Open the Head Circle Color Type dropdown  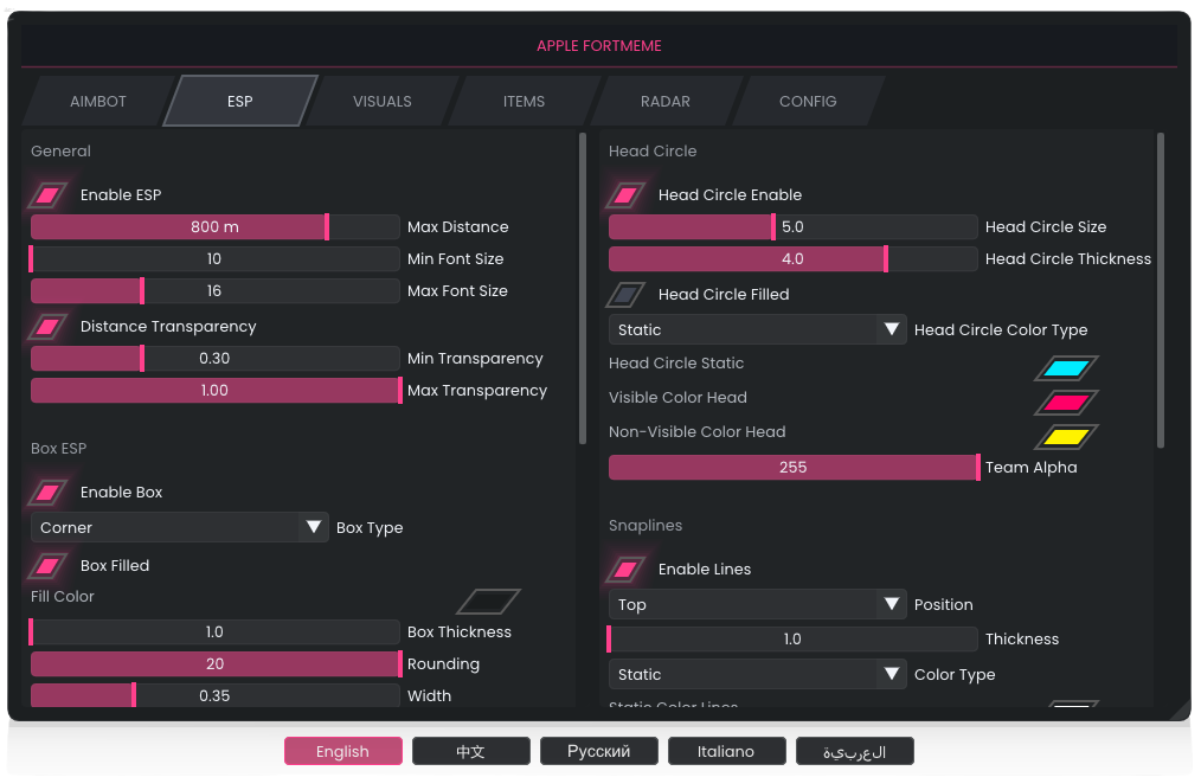tap(757, 330)
